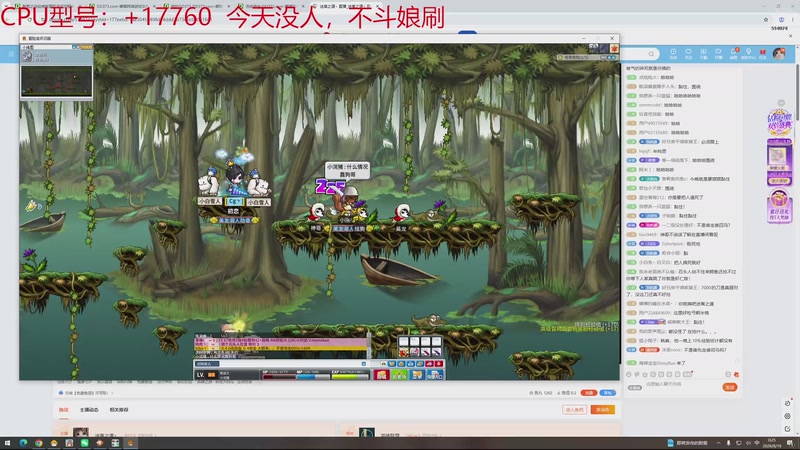800x450 pixels.
Task: Open the purple gift box promo card
Action: pyautogui.click(x=780, y=206)
